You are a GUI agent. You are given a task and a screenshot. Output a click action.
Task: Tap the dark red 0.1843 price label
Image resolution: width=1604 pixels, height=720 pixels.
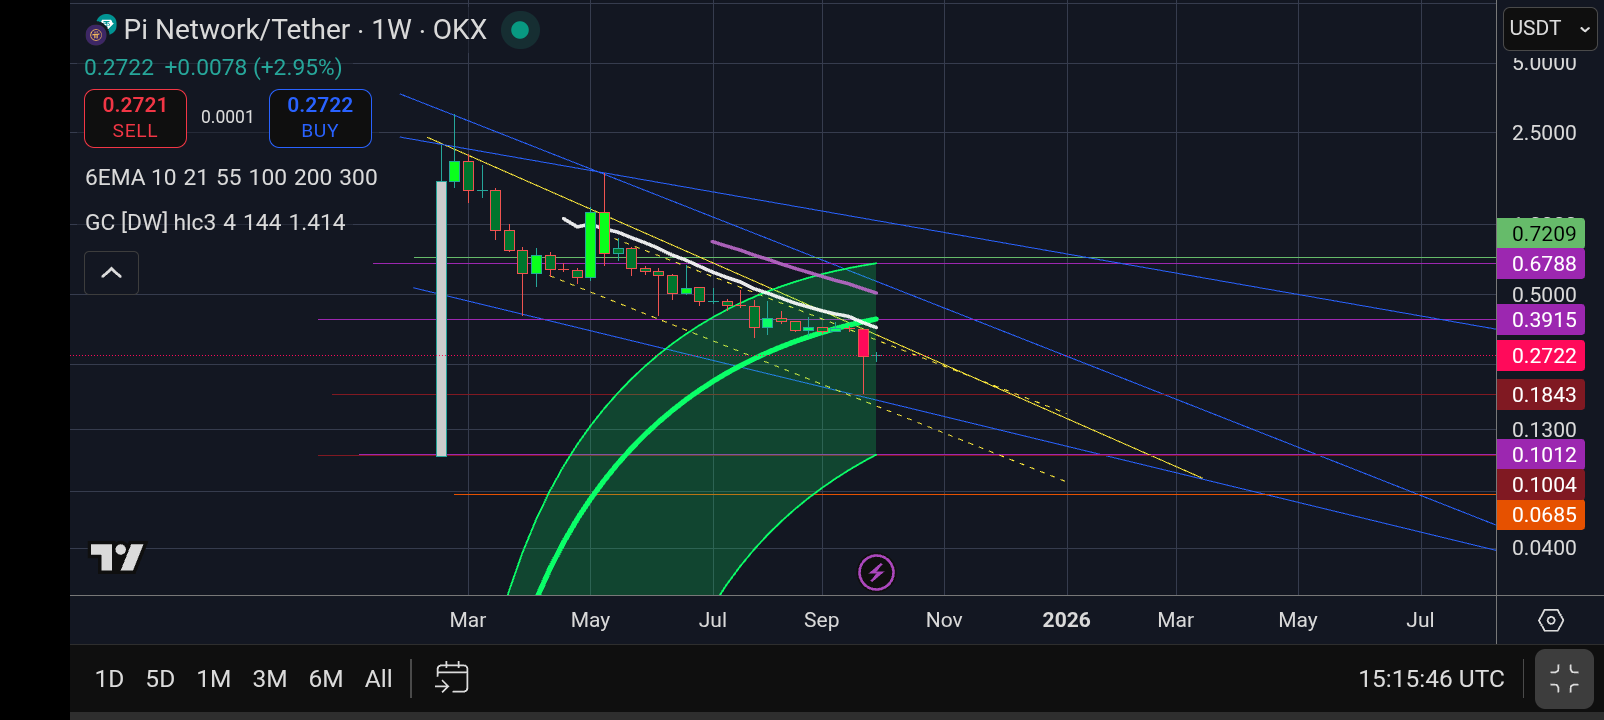(1541, 395)
